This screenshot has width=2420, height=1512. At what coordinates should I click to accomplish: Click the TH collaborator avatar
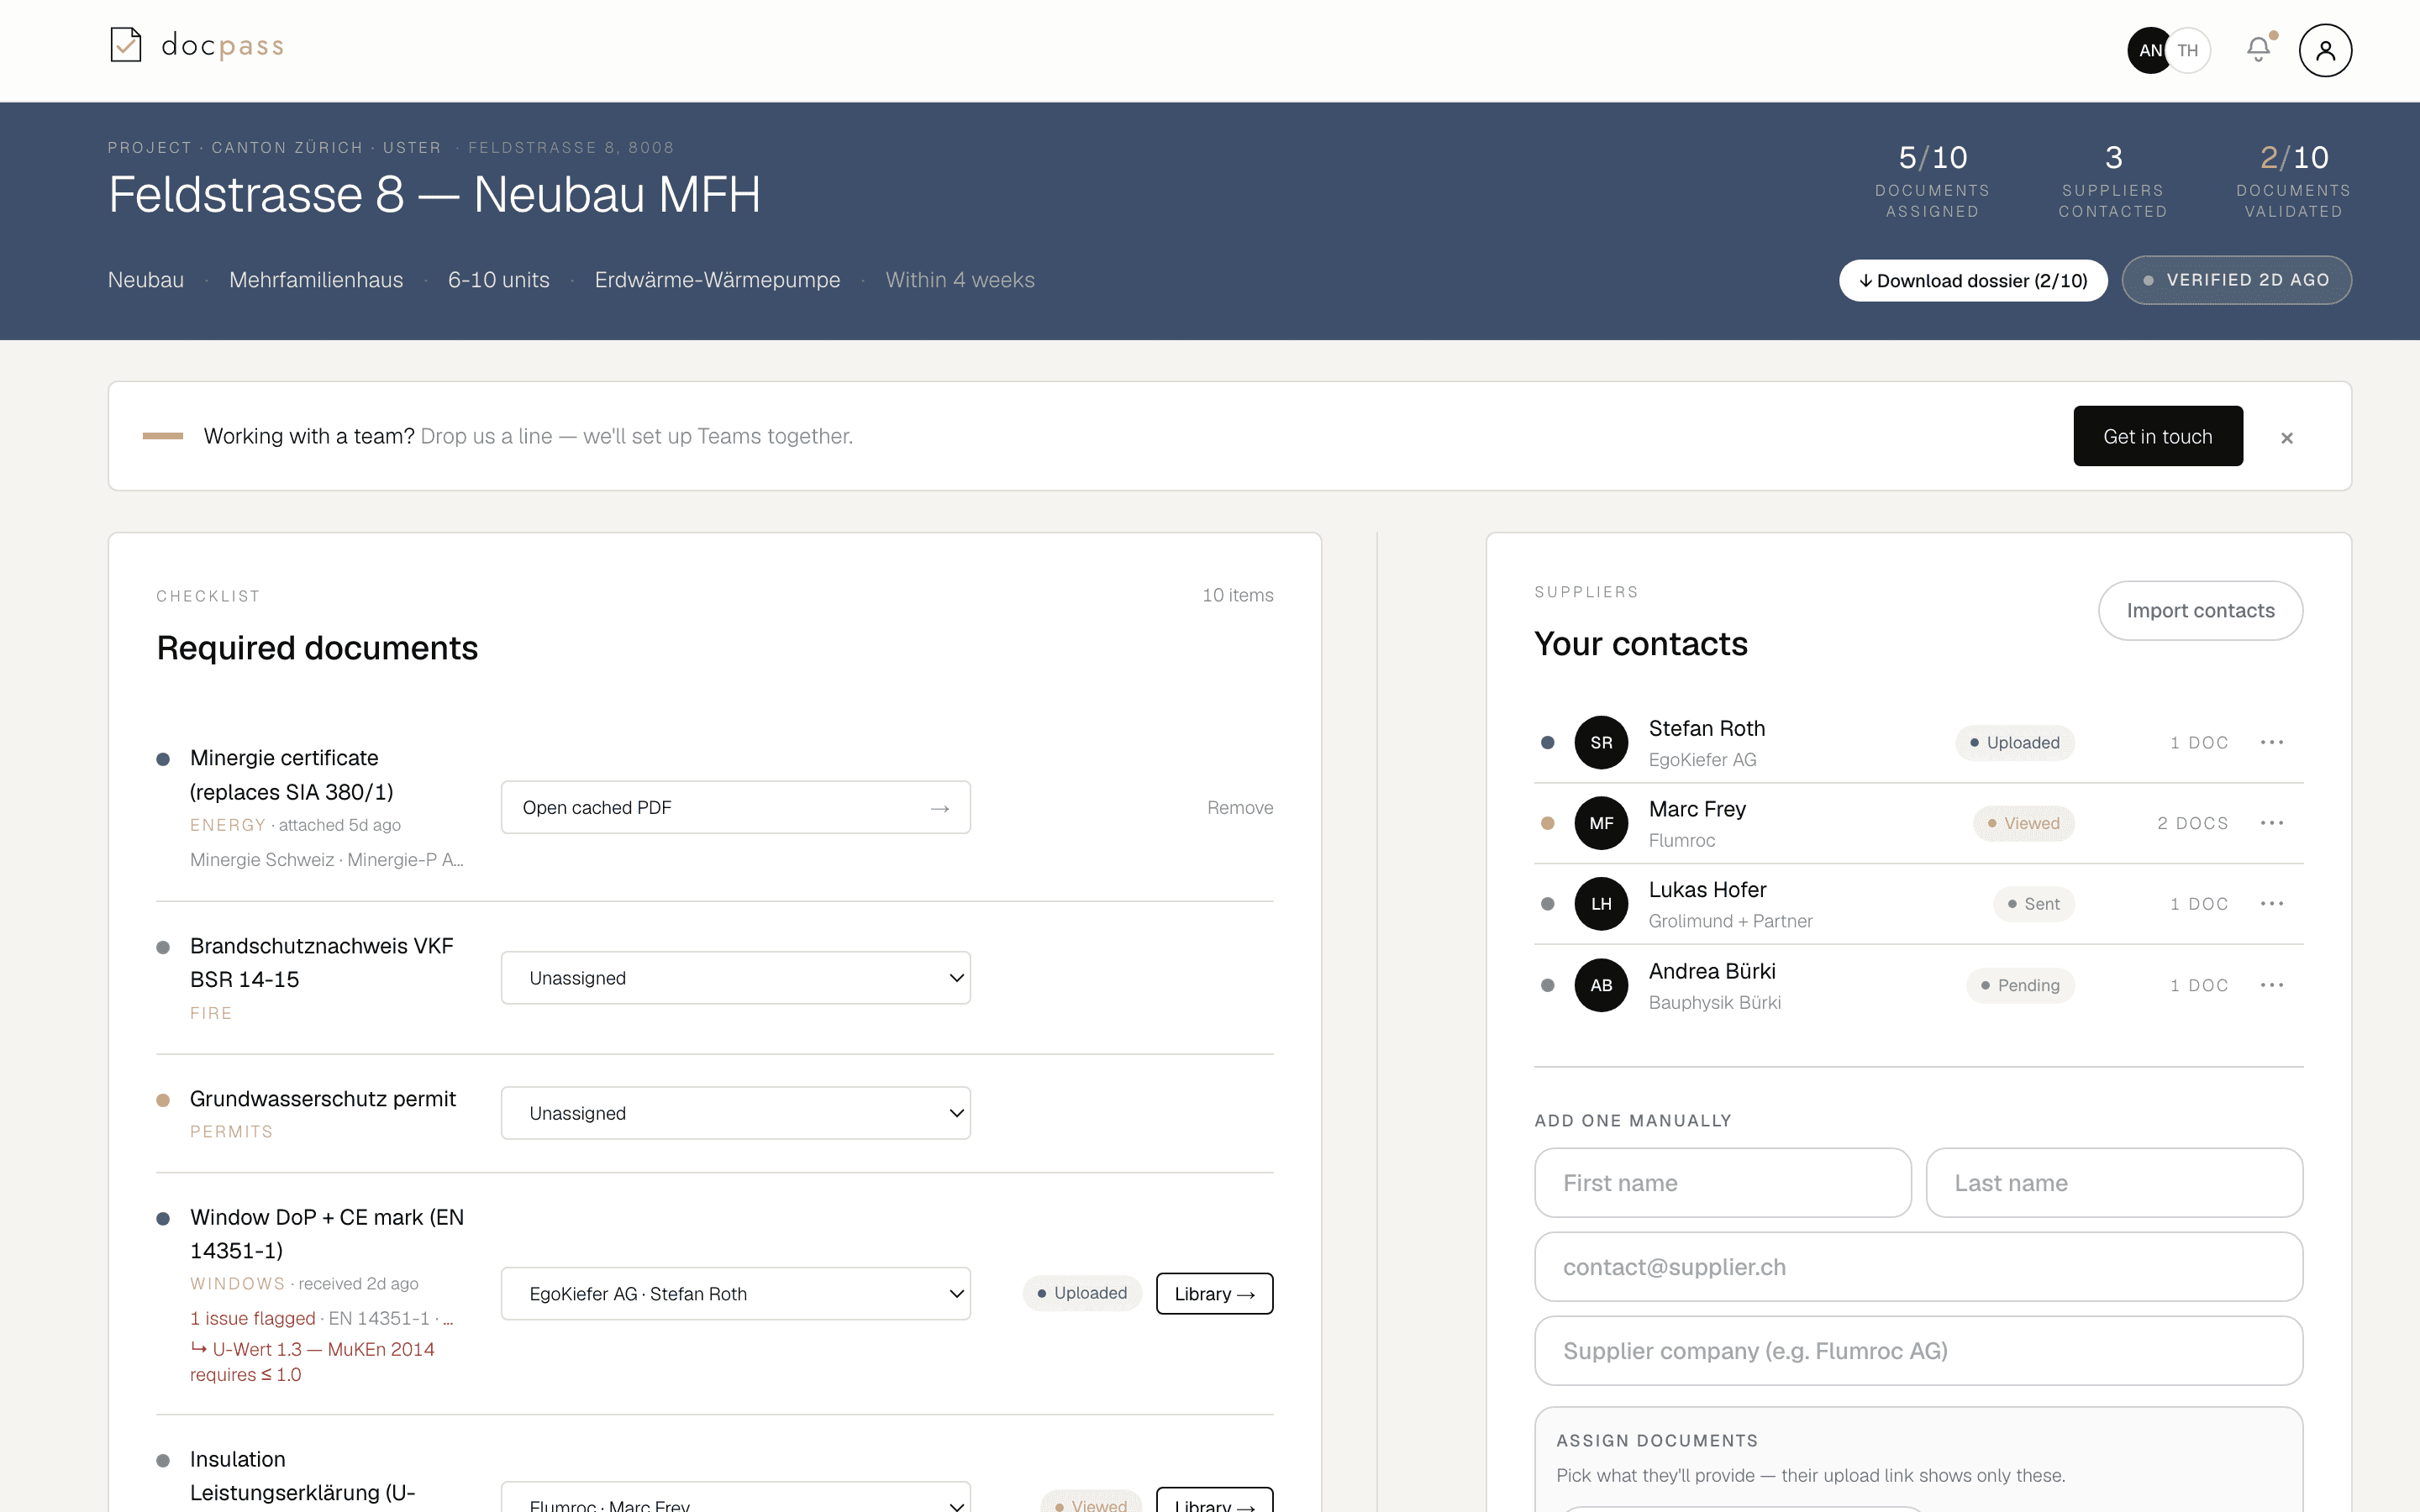click(2188, 50)
